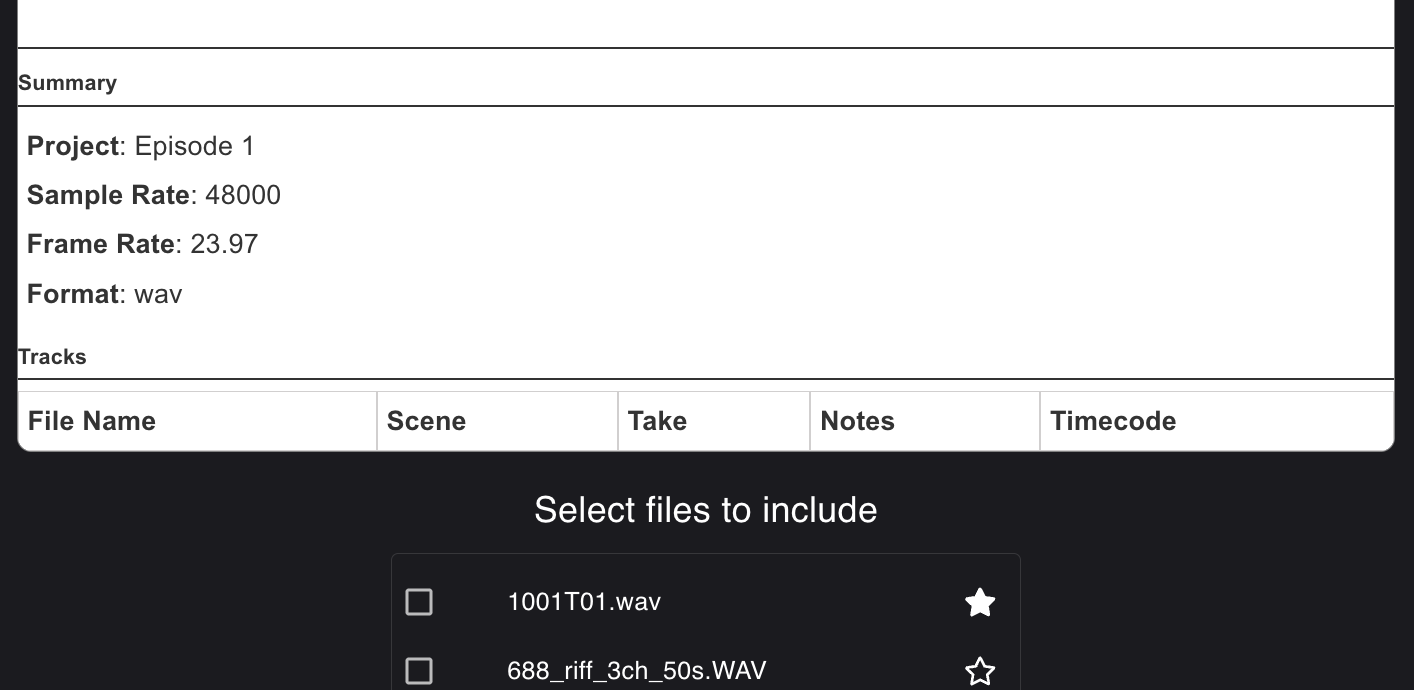Screen dimensions: 1414x690
Task: Click the File Name column header
Action: (92, 421)
